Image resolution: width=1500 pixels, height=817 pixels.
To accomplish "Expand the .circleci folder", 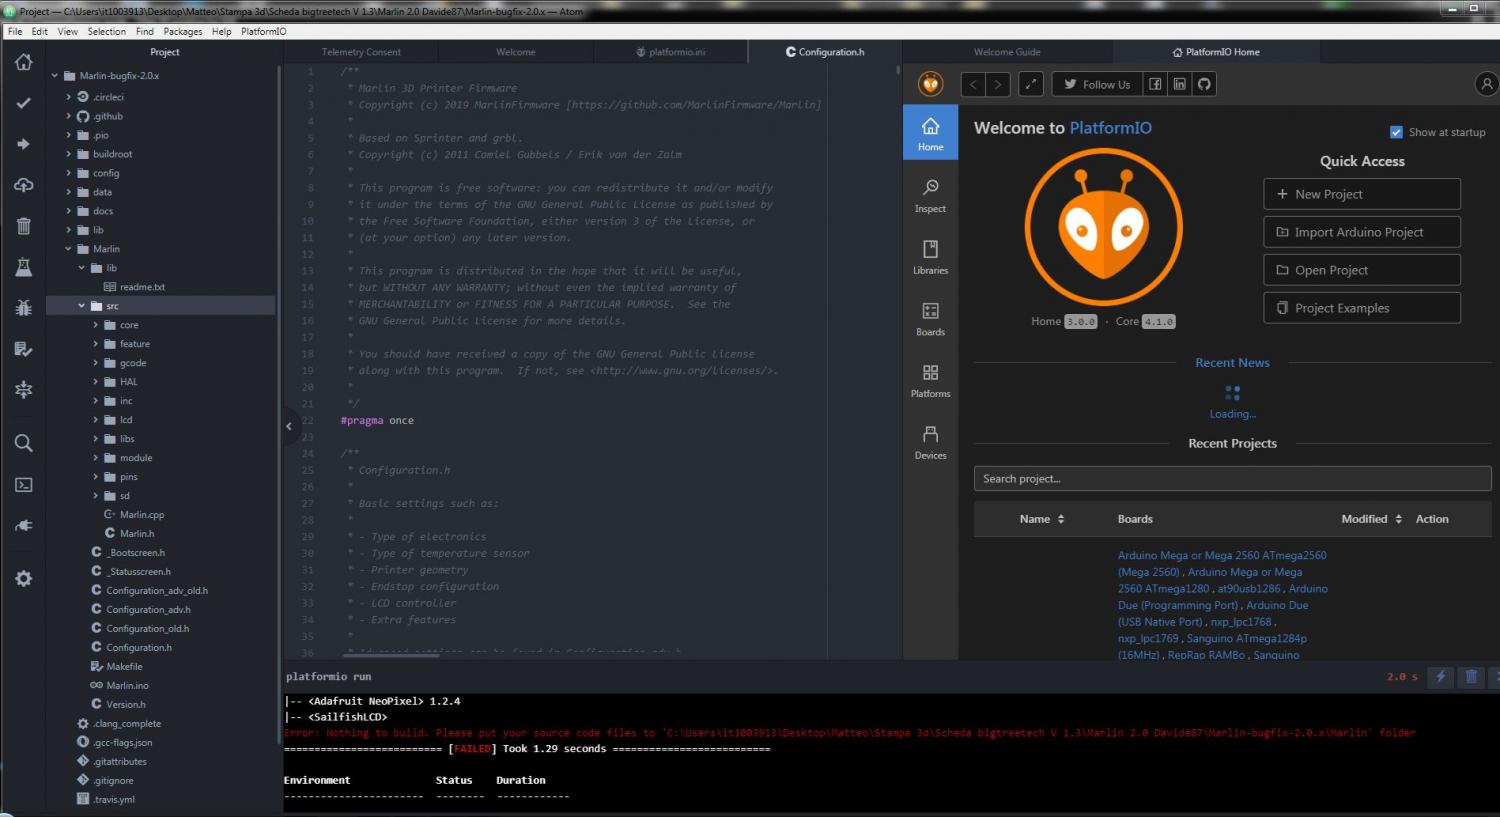I will (69, 97).
